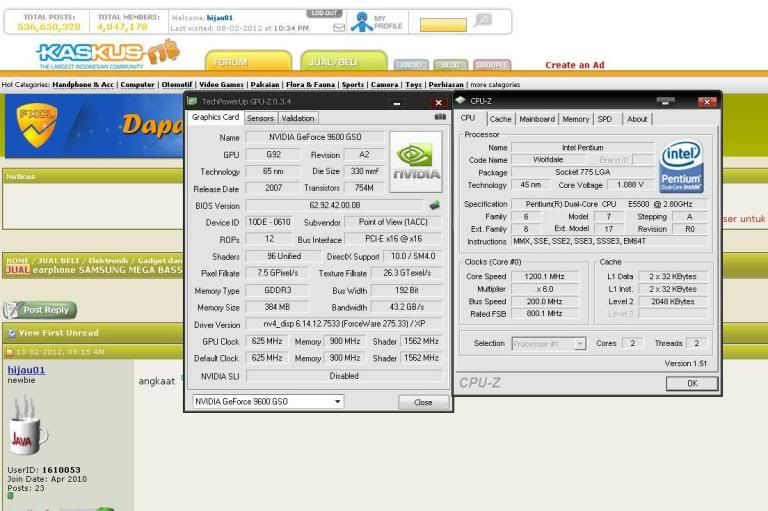Open Perhiasan category link
This screenshot has width=768, height=511.
[446, 85]
